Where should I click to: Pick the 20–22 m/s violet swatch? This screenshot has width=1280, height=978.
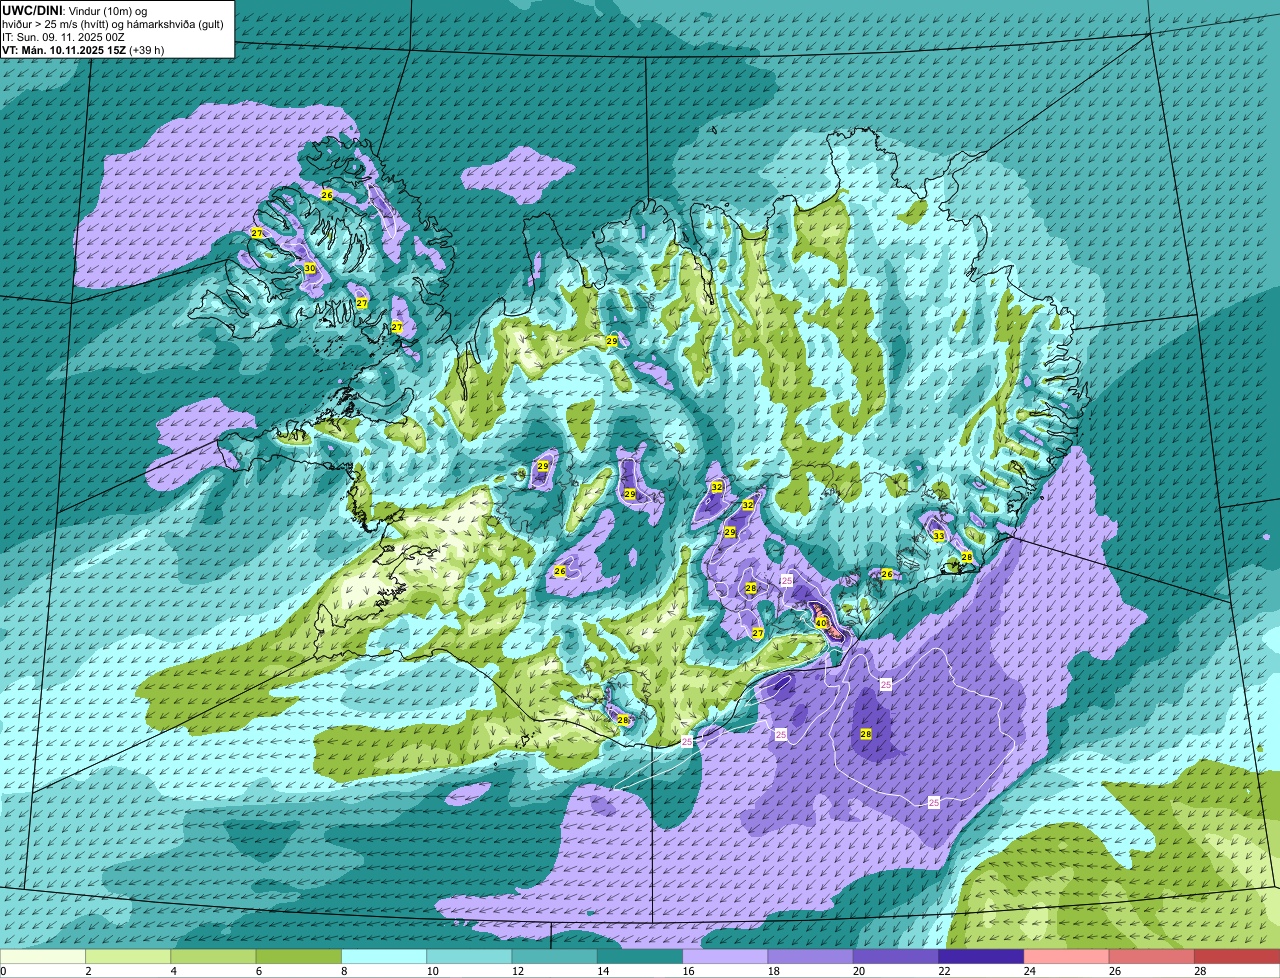click(x=896, y=956)
